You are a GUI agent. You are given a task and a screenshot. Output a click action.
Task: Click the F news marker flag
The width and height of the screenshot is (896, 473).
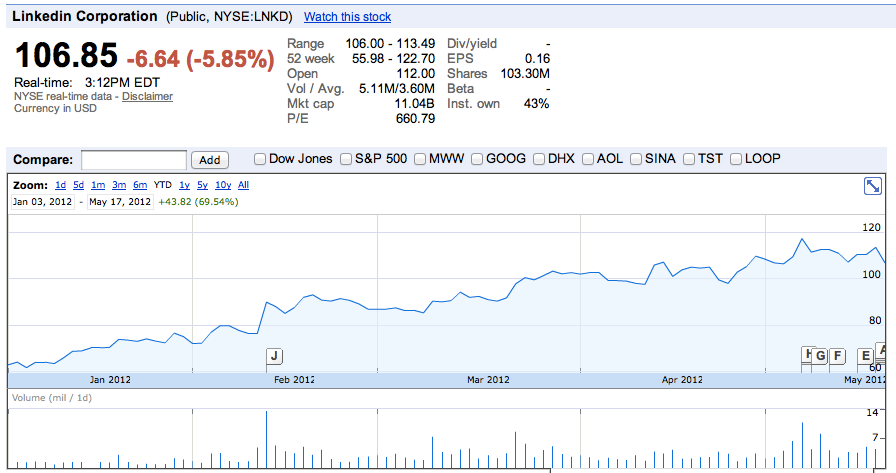point(838,355)
